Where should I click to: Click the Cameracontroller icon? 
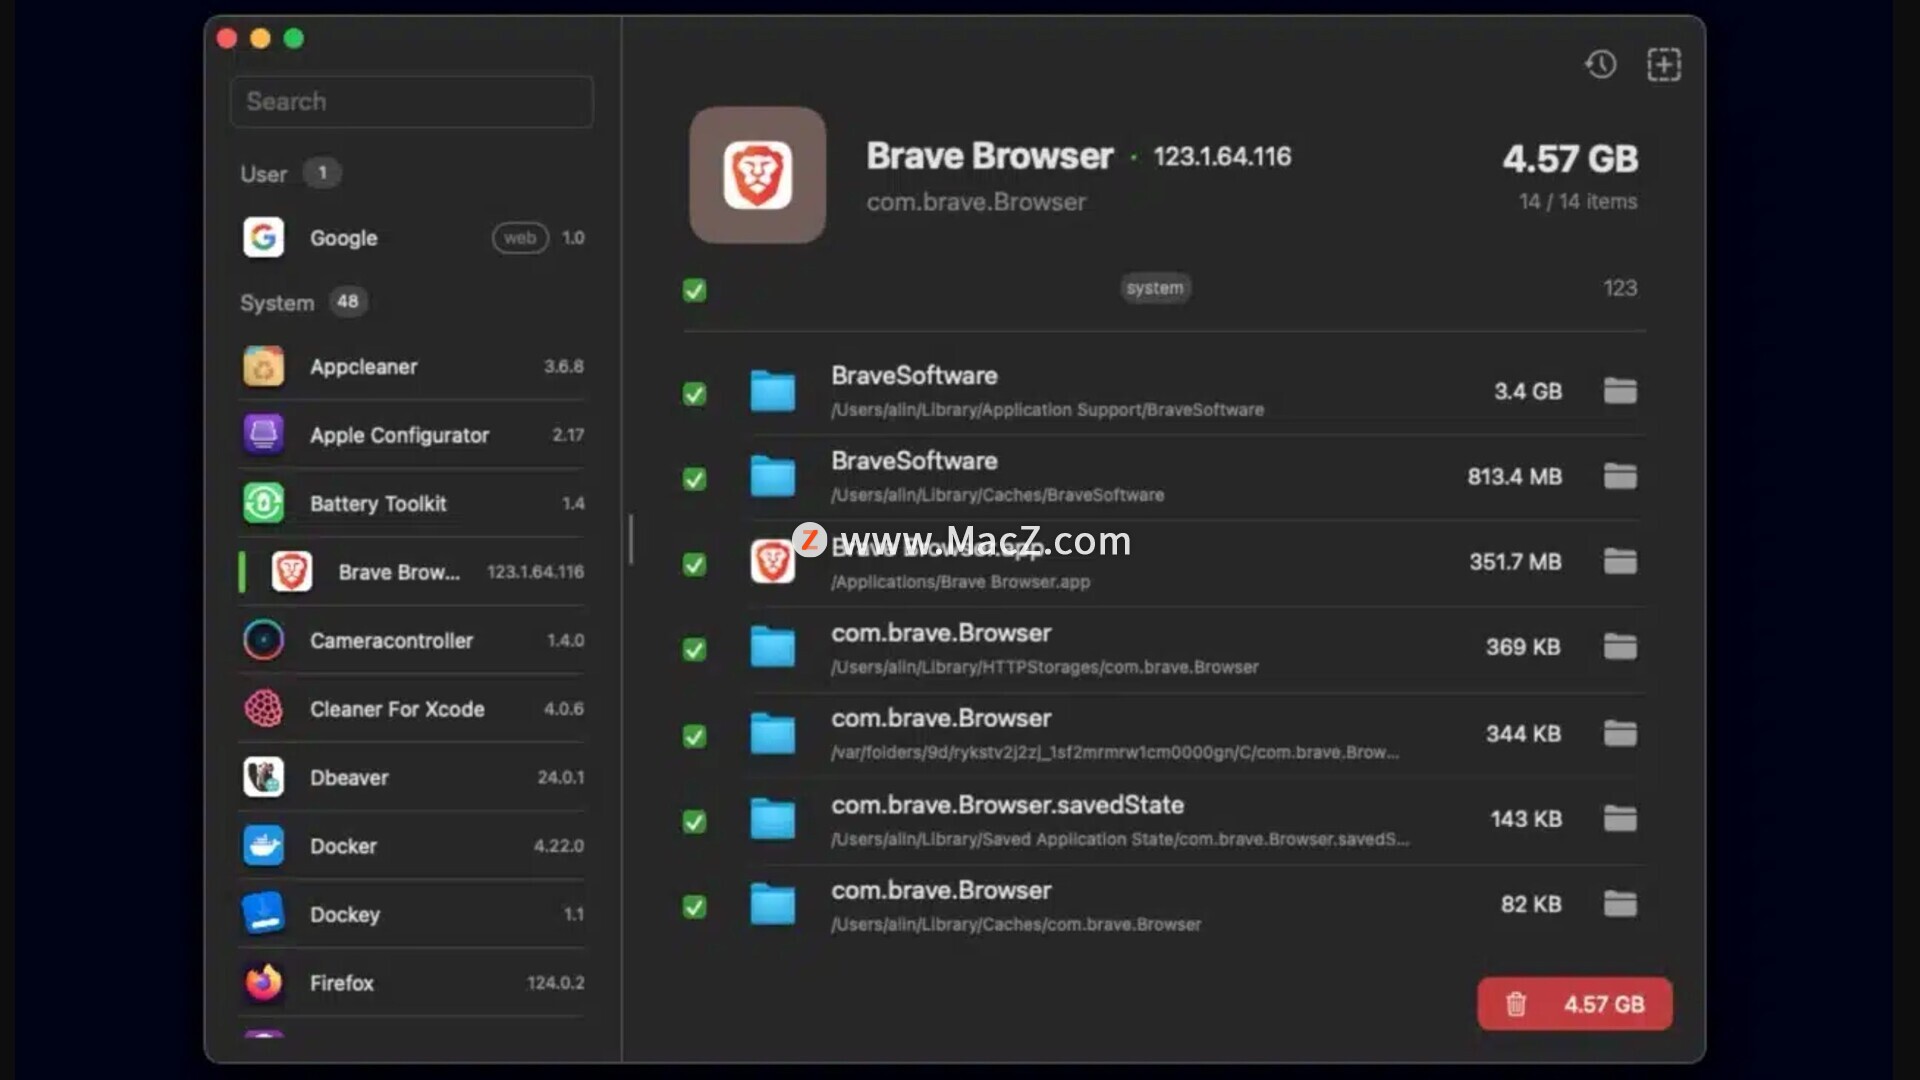tap(264, 640)
